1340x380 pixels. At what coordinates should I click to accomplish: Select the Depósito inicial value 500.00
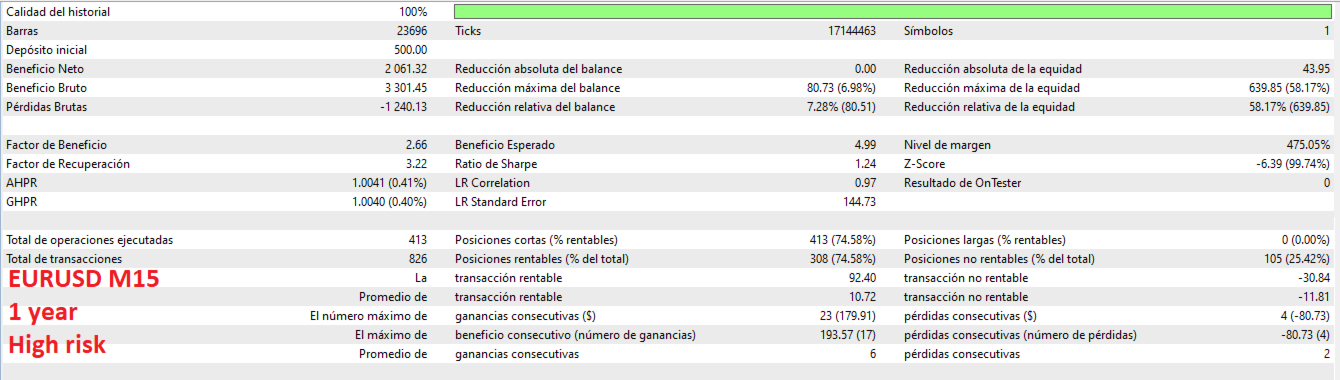point(411,50)
